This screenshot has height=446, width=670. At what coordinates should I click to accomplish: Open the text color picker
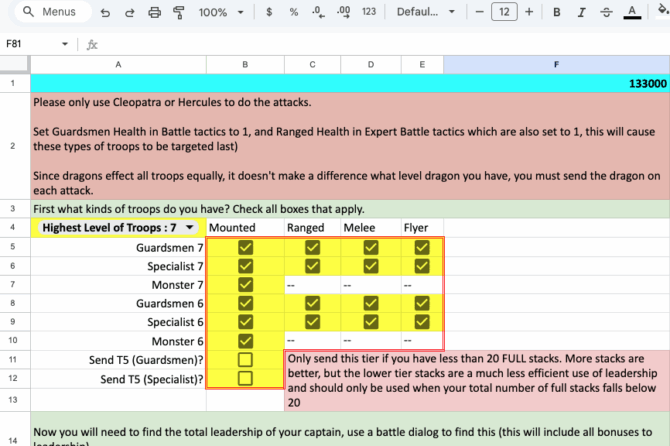click(x=632, y=12)
